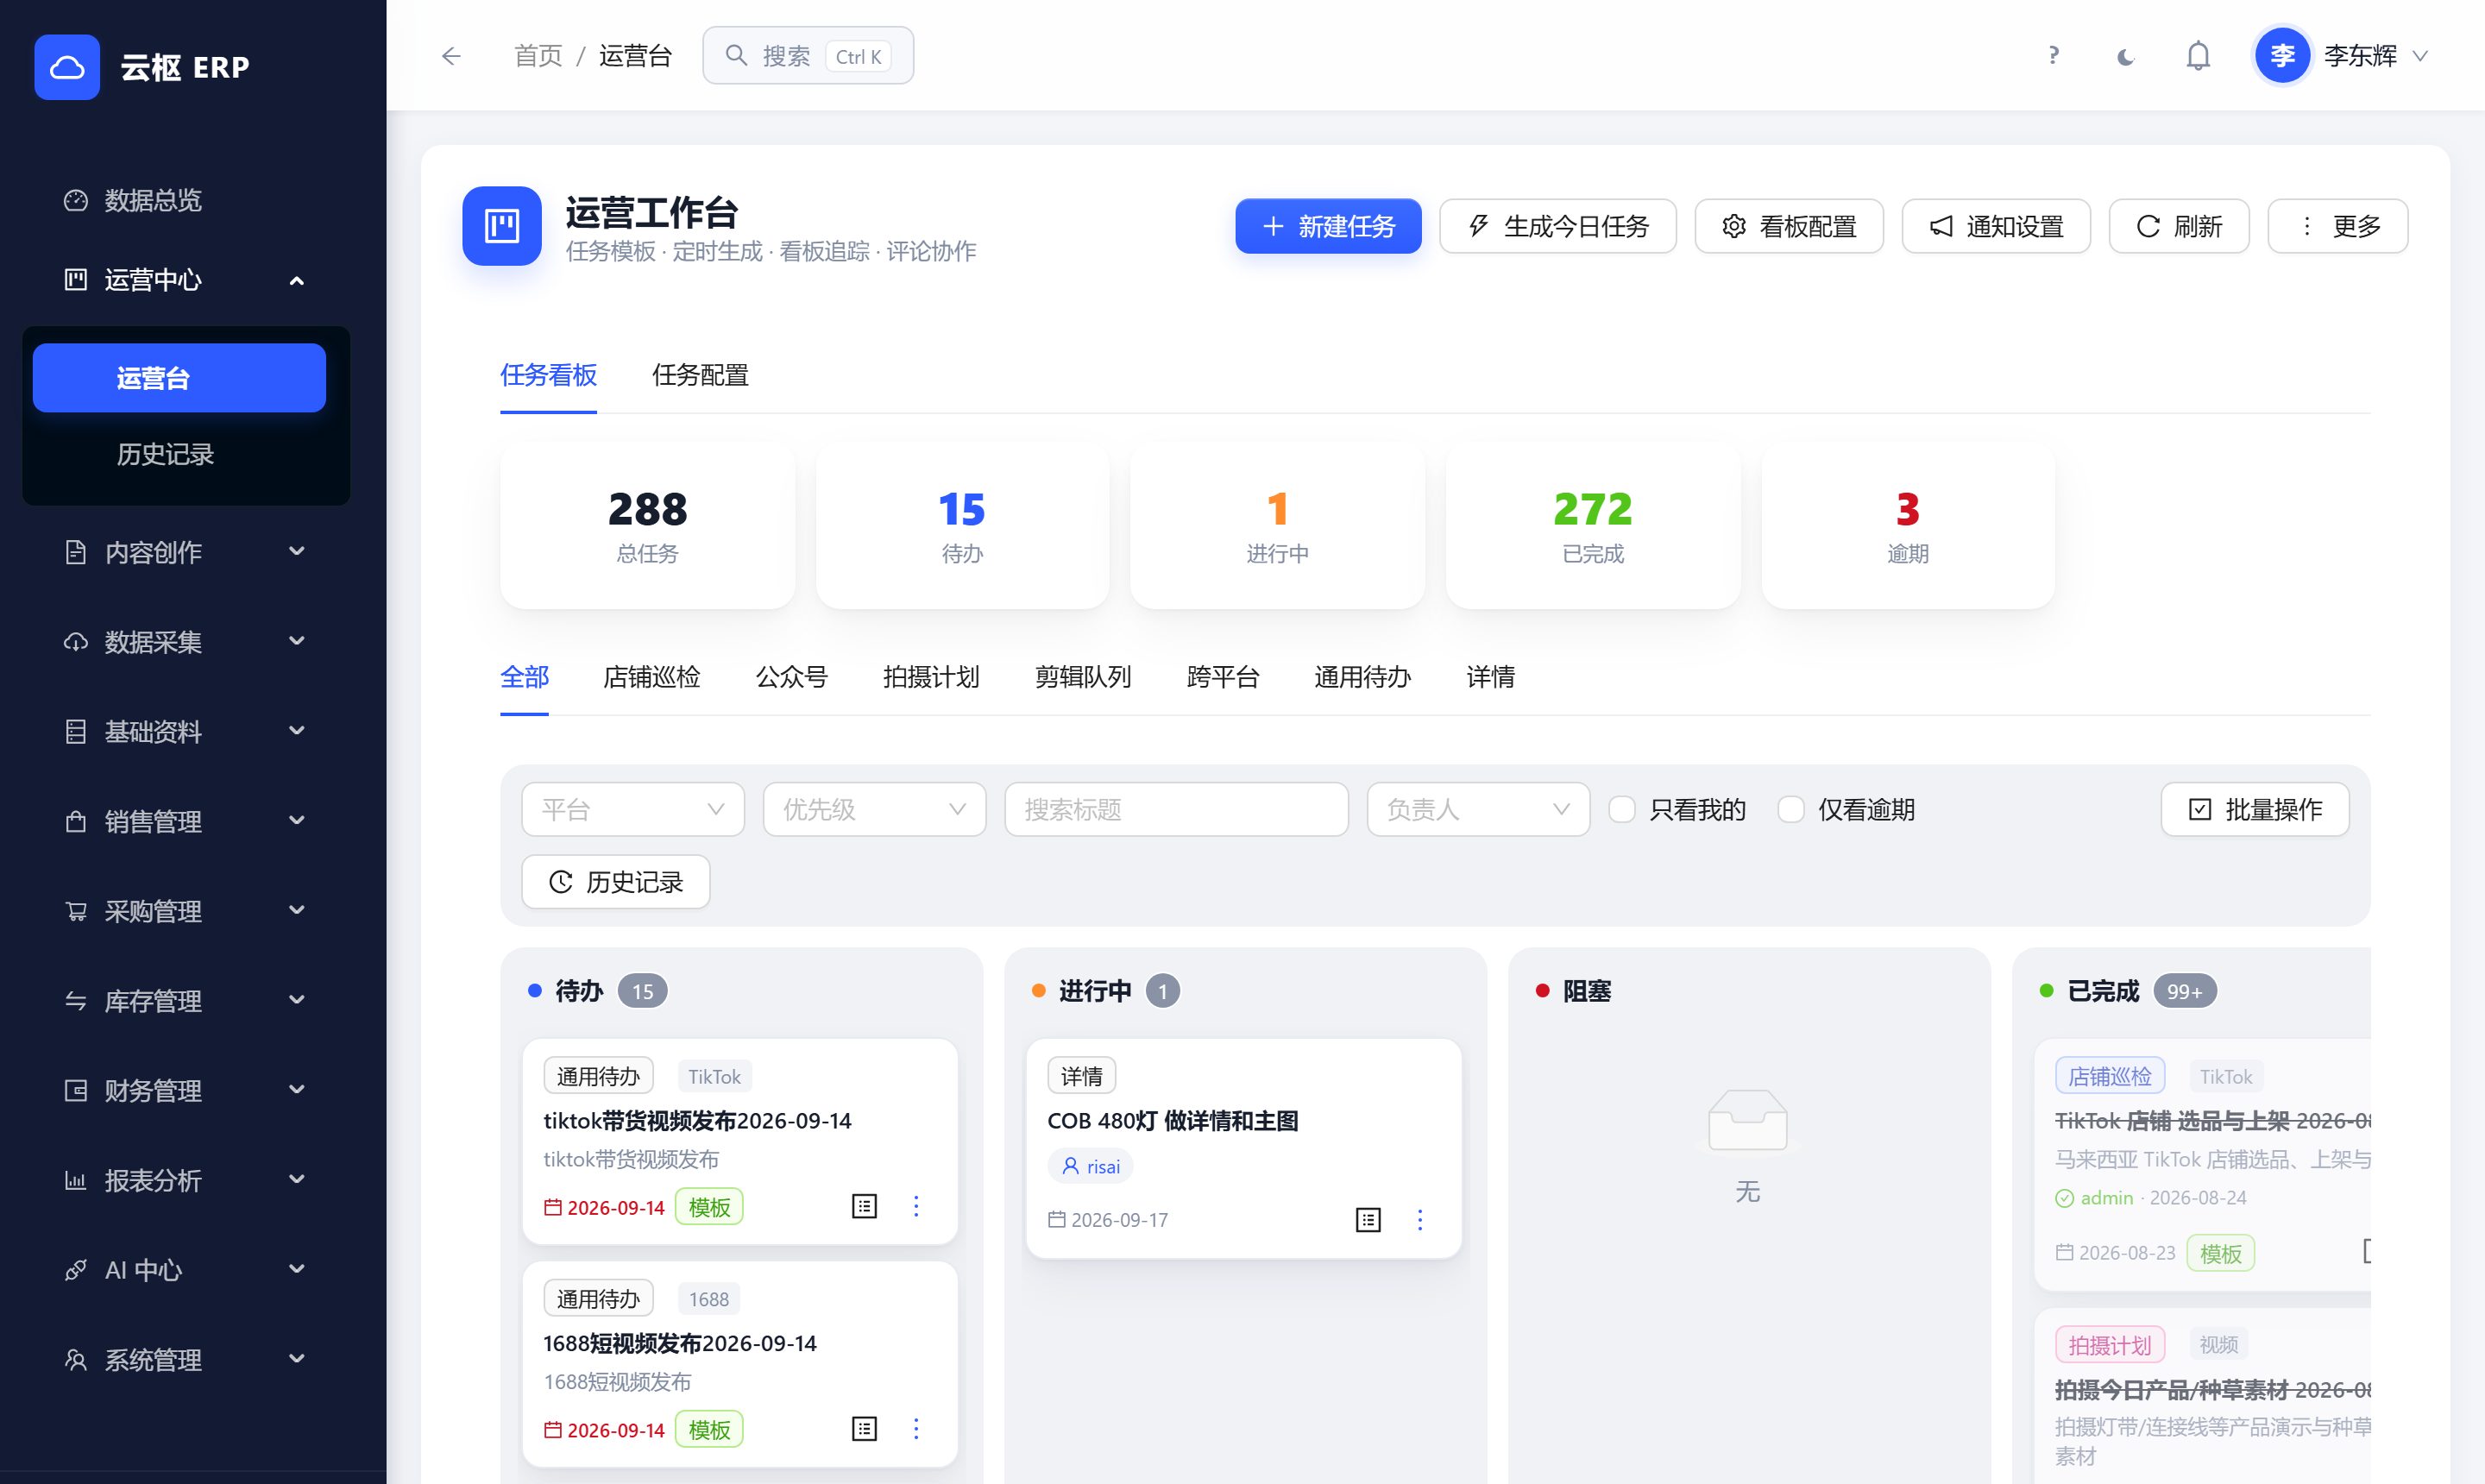This screenshot has width=2485, height=1484.
Task: Click the AI 中心 rocket icon
Action: coord(76,1270)
